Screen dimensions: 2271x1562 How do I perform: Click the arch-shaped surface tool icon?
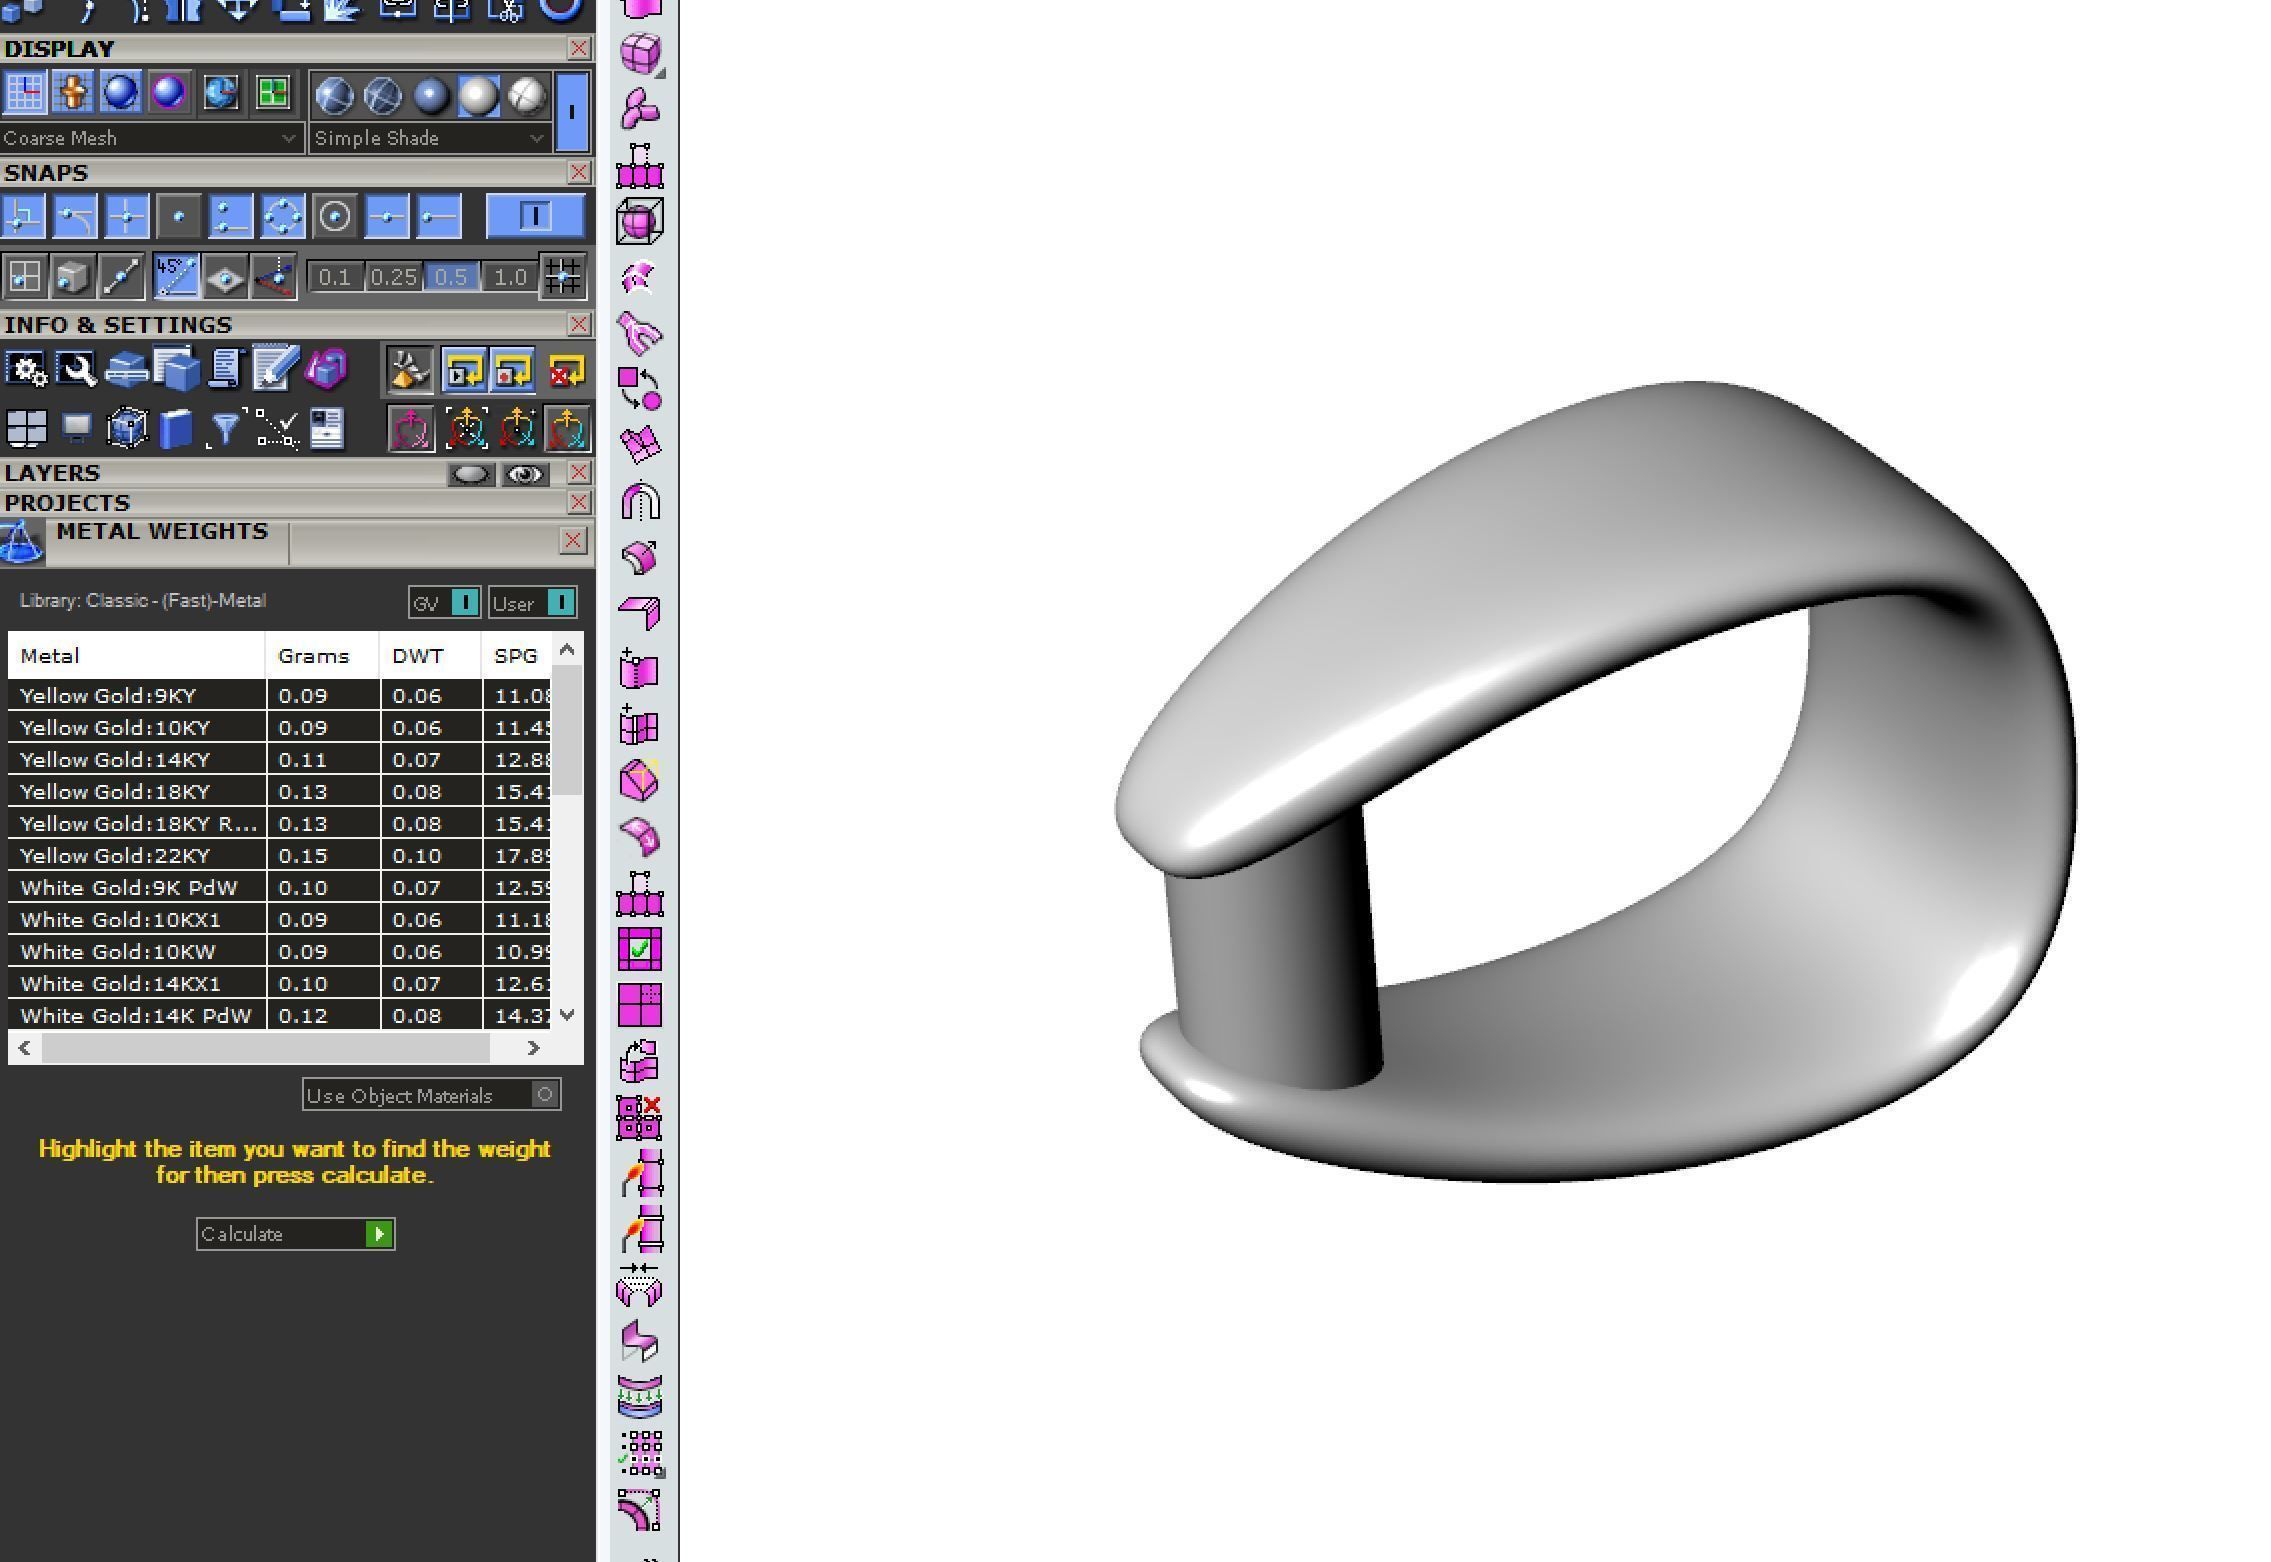[x=640, y=501]
